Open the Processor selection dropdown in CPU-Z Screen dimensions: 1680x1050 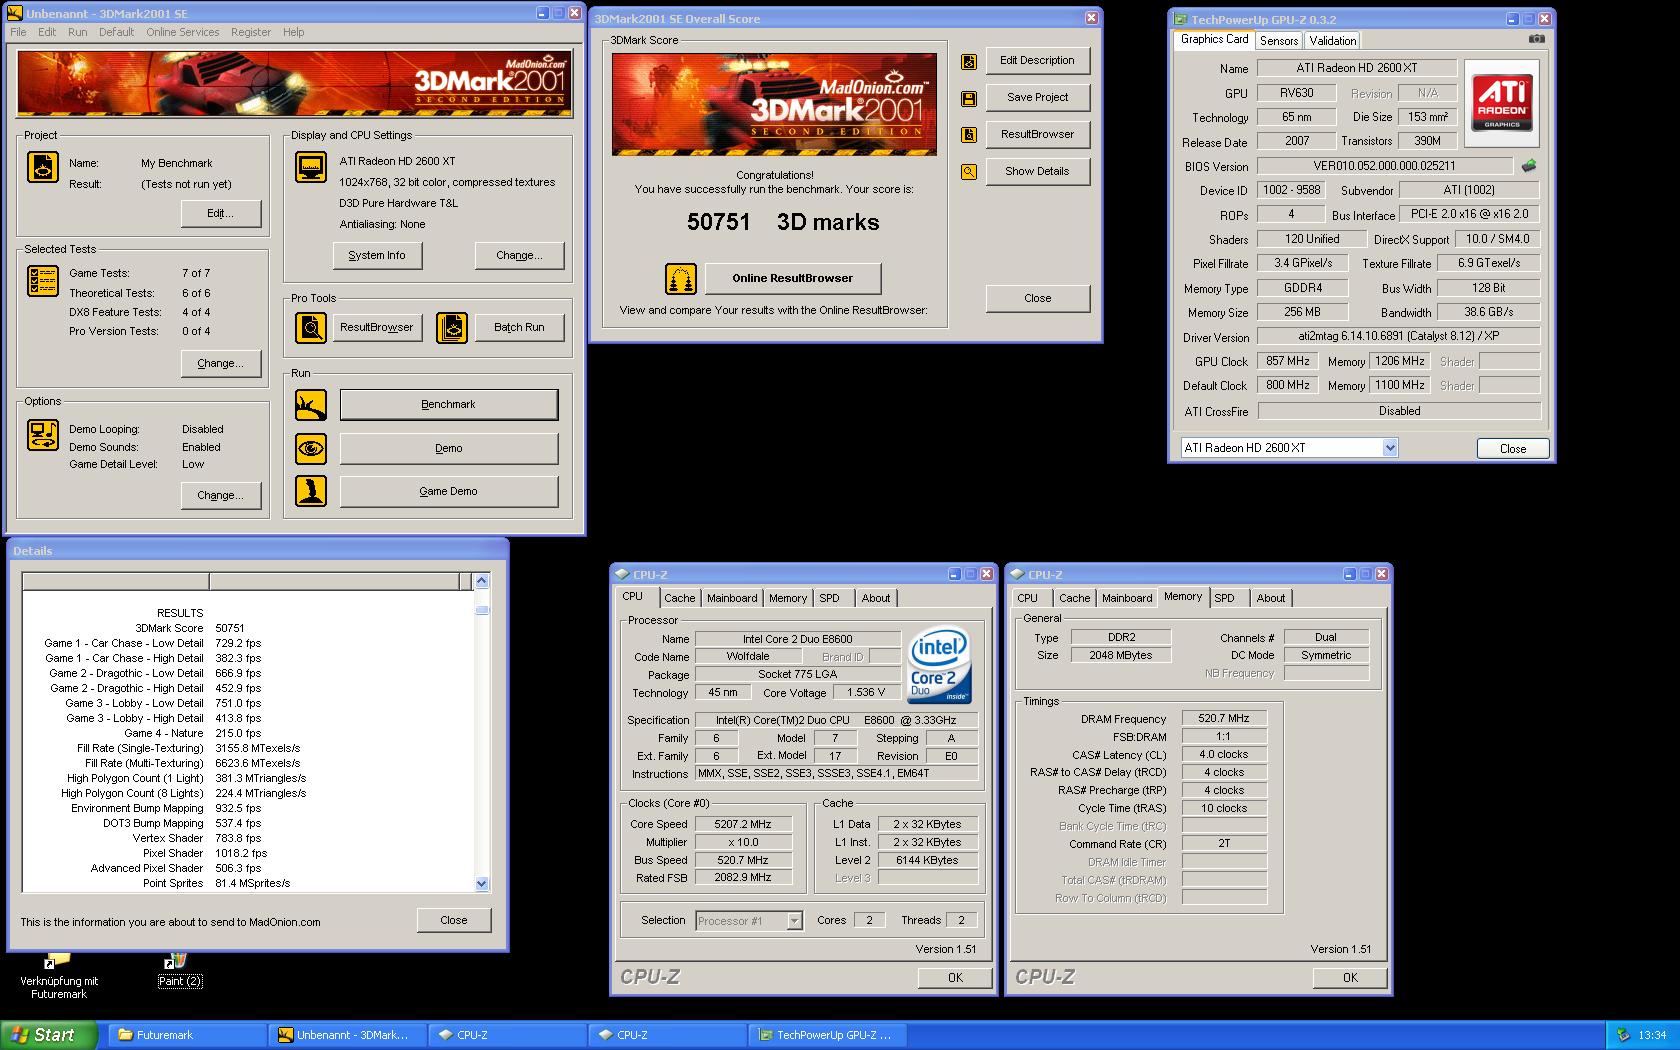pyautogui.click(x=795, y=921)
